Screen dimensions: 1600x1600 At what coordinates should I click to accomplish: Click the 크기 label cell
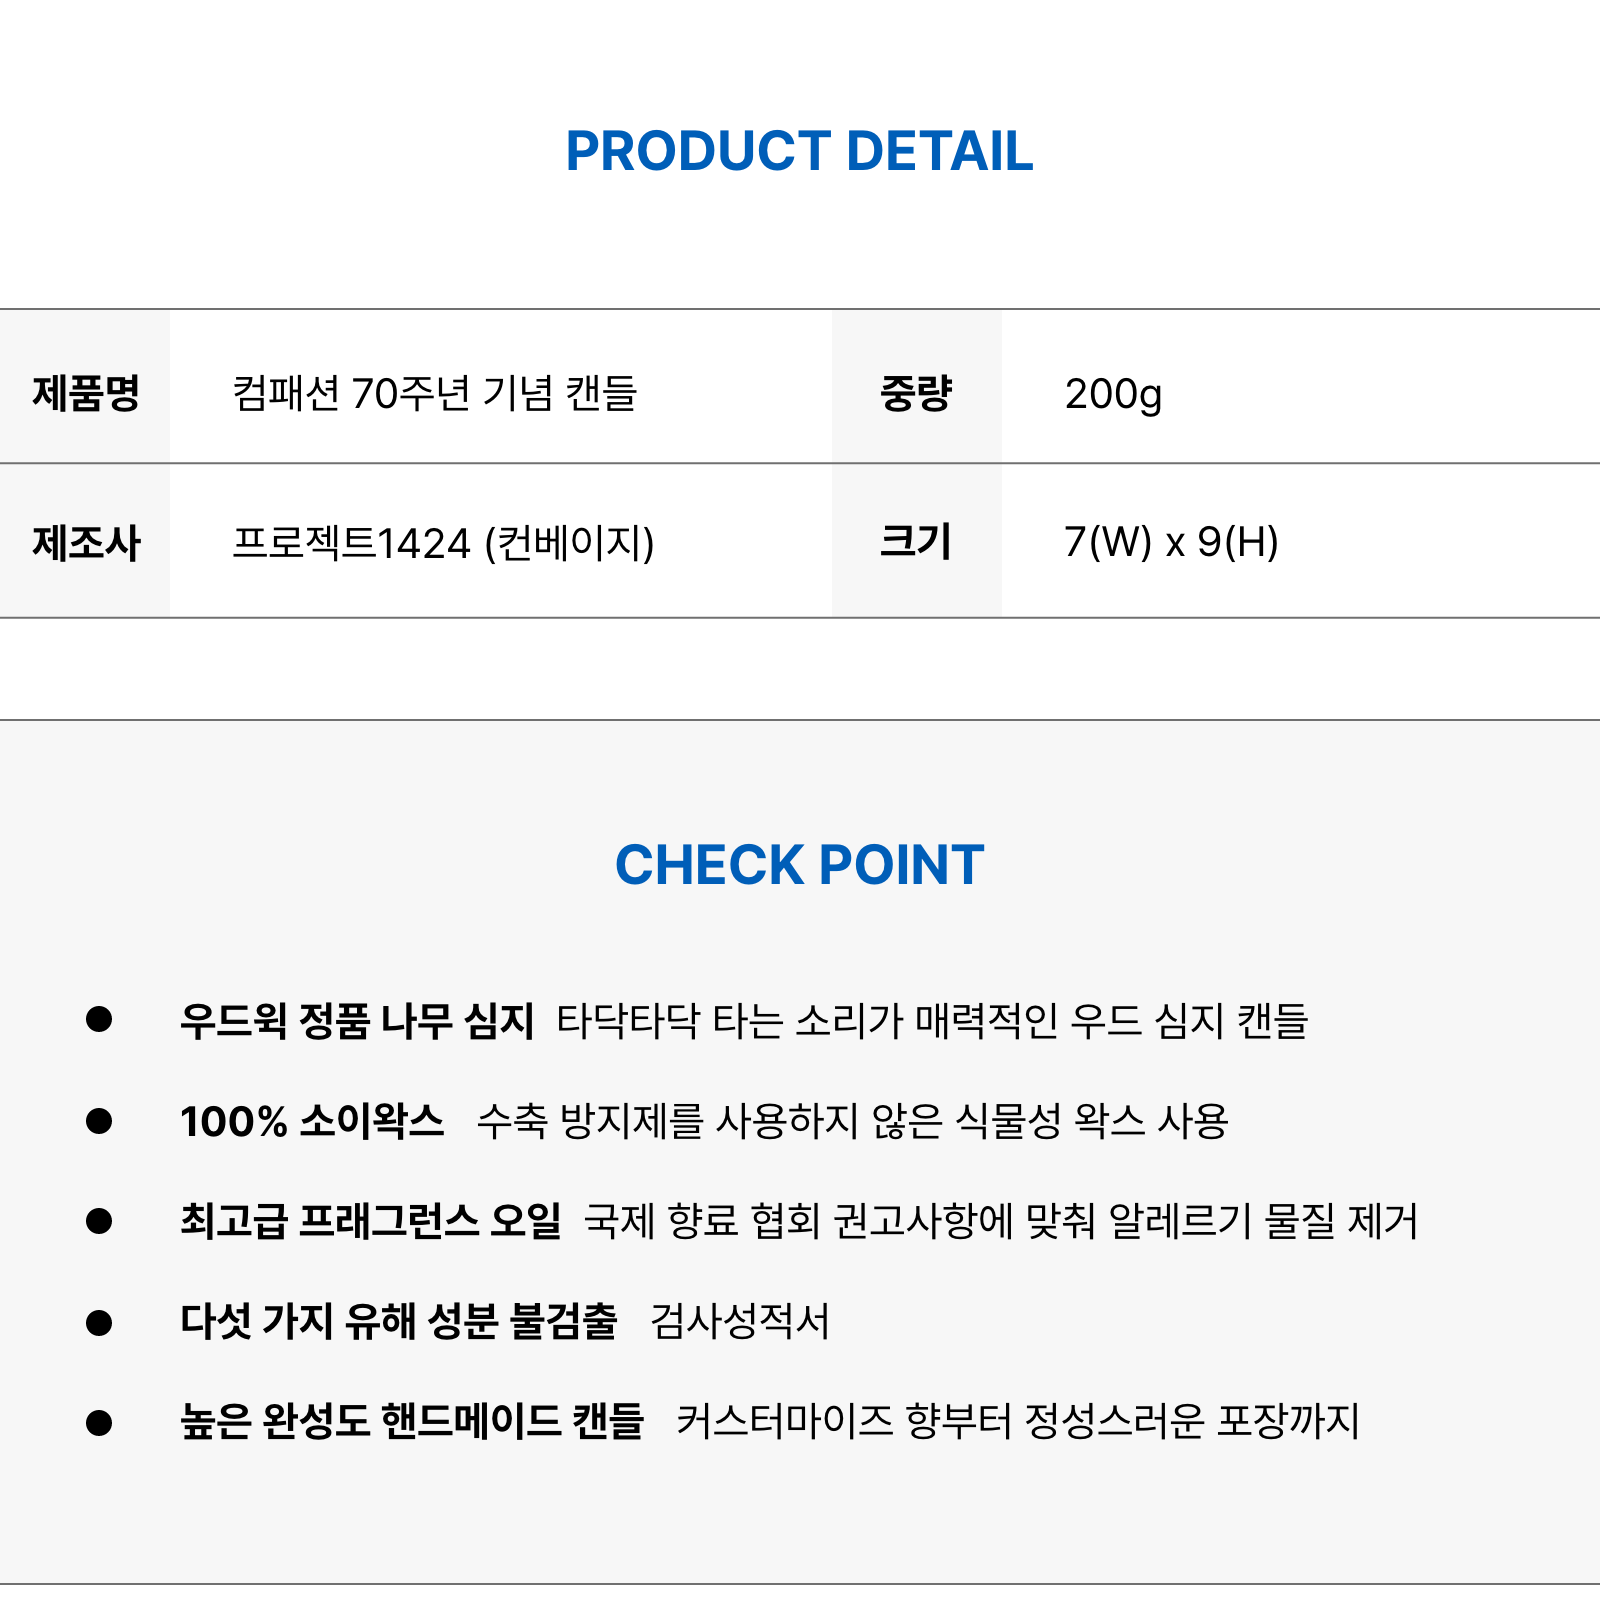(916, 541)
